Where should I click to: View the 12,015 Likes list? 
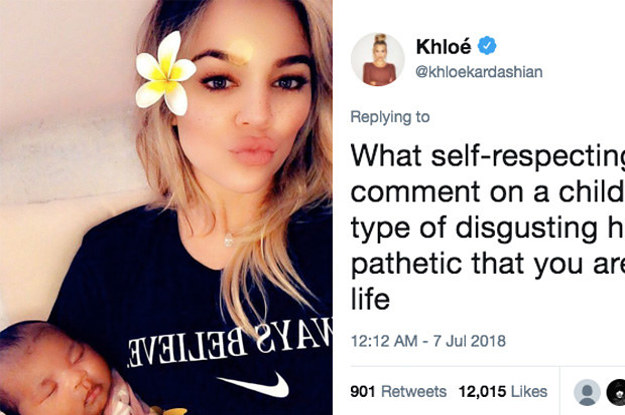(x=503, y=391)
